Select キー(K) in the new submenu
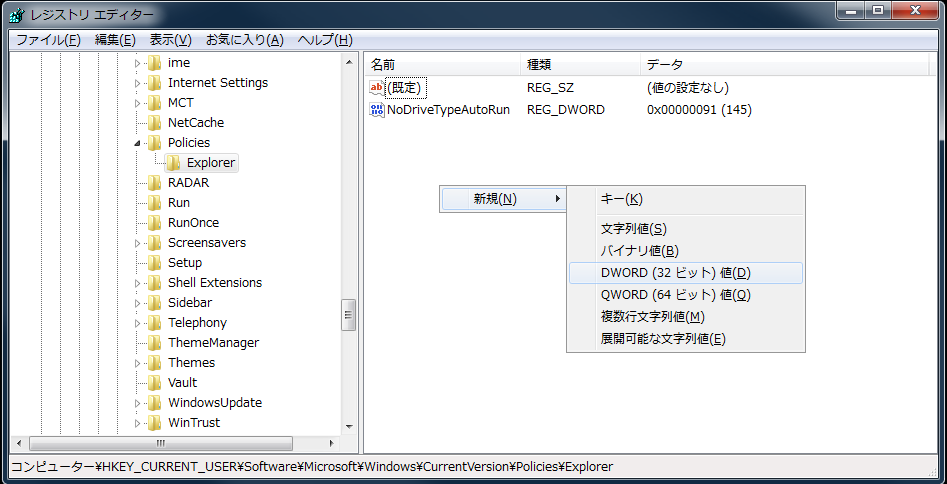This screenshot has width=947, height=484. [x=621, y=199]
